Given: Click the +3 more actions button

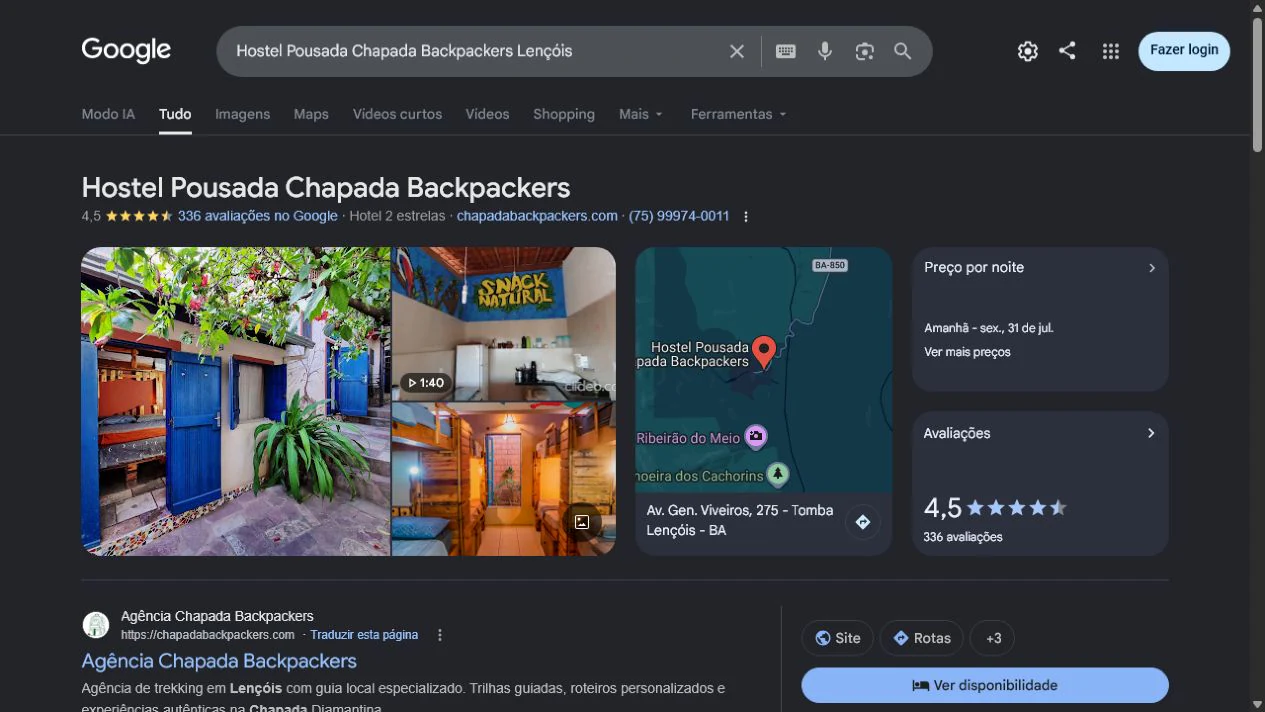Looking at the screenshot, I should click(993, 638).
